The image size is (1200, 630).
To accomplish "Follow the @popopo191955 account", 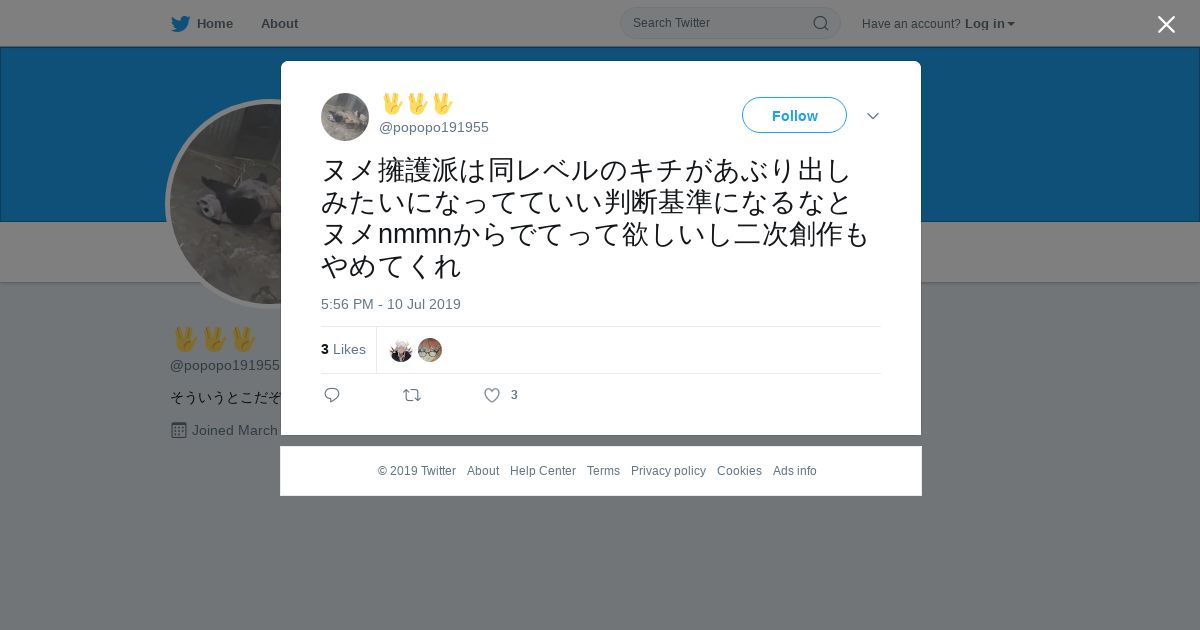I will [x=794, y=115].
